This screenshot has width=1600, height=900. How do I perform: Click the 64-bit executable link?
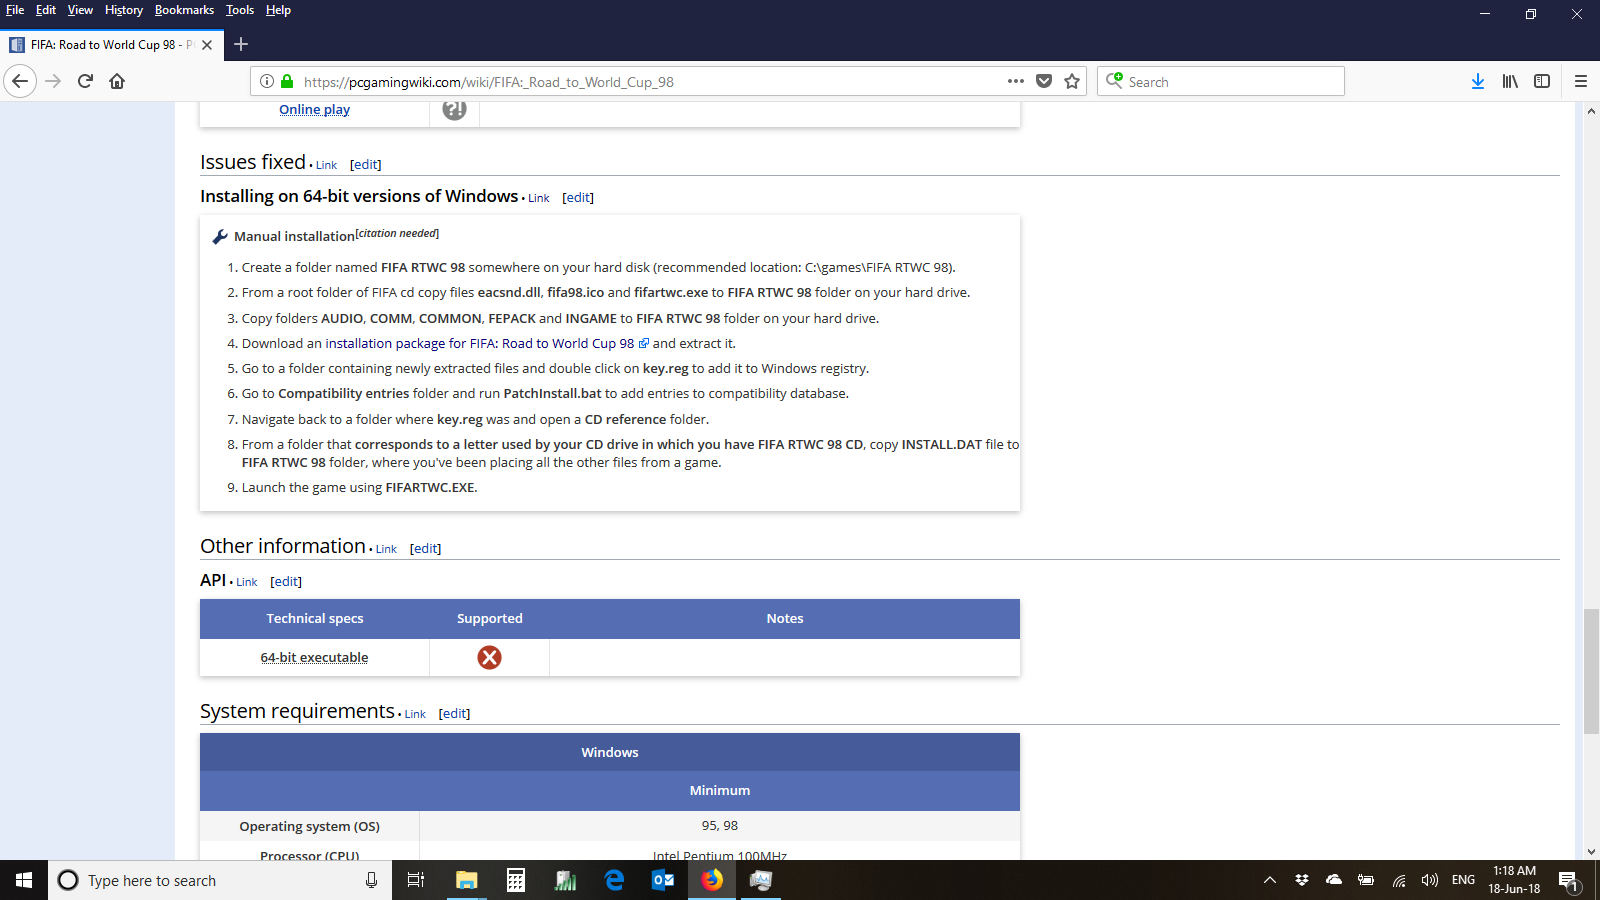tap(314, 657)
